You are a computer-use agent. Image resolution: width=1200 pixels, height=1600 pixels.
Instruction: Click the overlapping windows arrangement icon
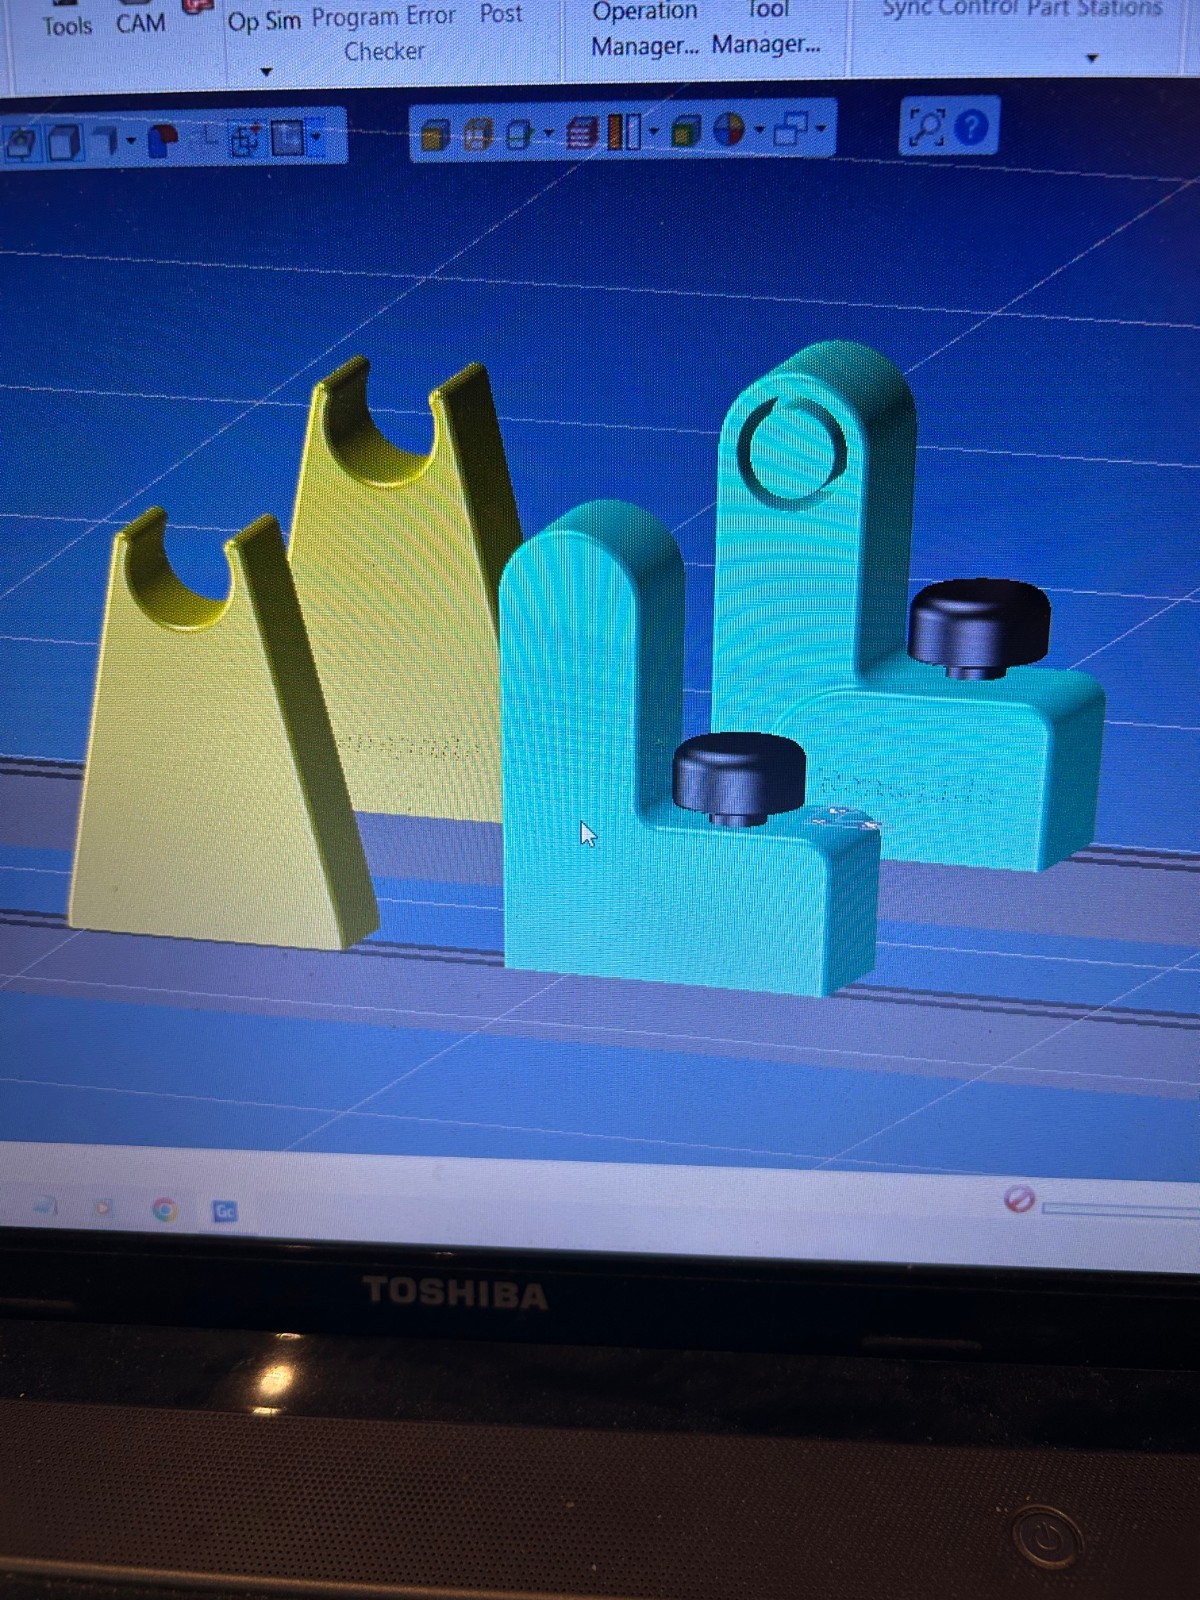pyautogui.click(x=791, y=129)
